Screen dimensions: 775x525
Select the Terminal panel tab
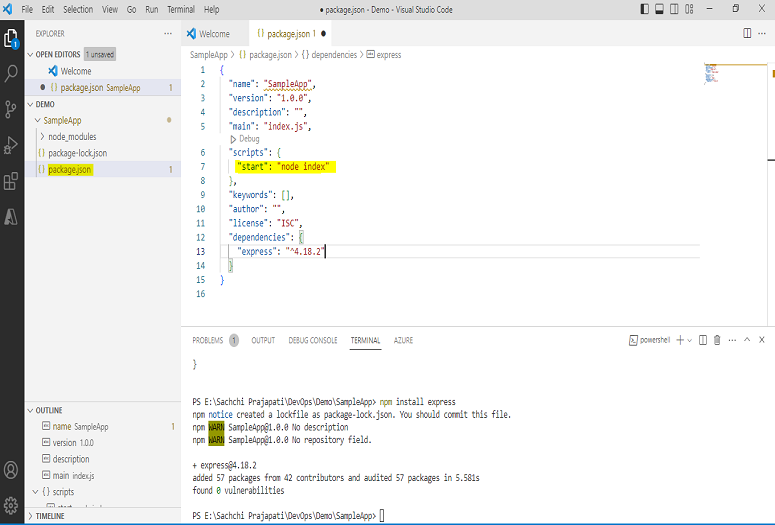(x=365, y=340)
